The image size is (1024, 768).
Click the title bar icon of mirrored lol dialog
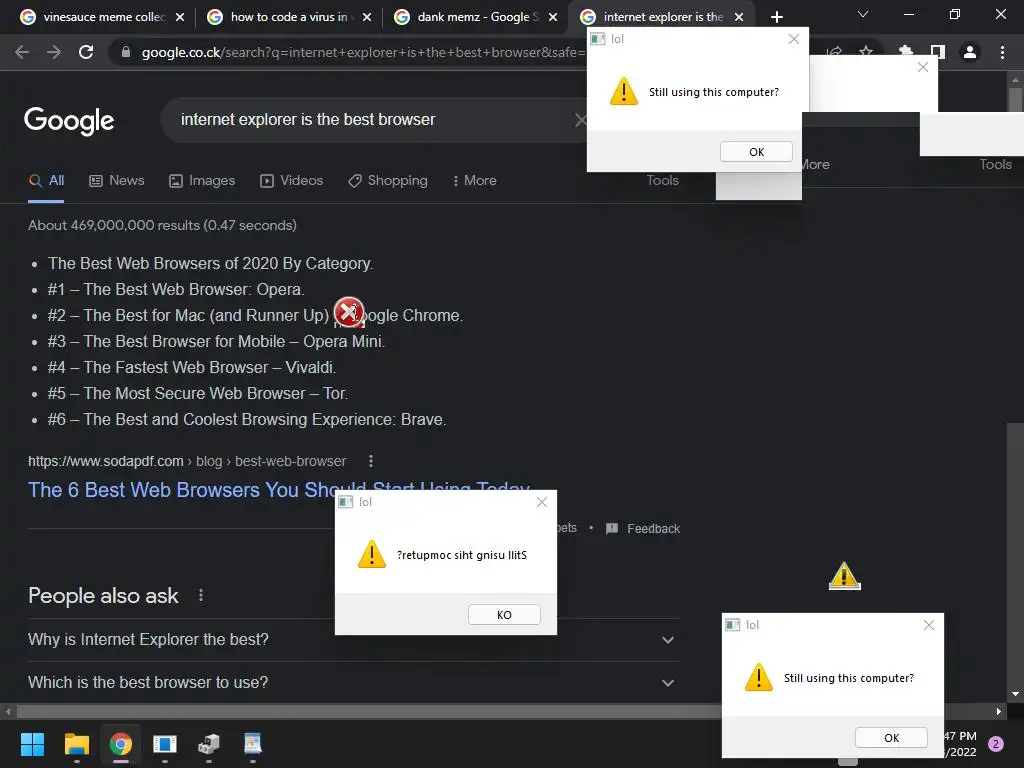345,502
